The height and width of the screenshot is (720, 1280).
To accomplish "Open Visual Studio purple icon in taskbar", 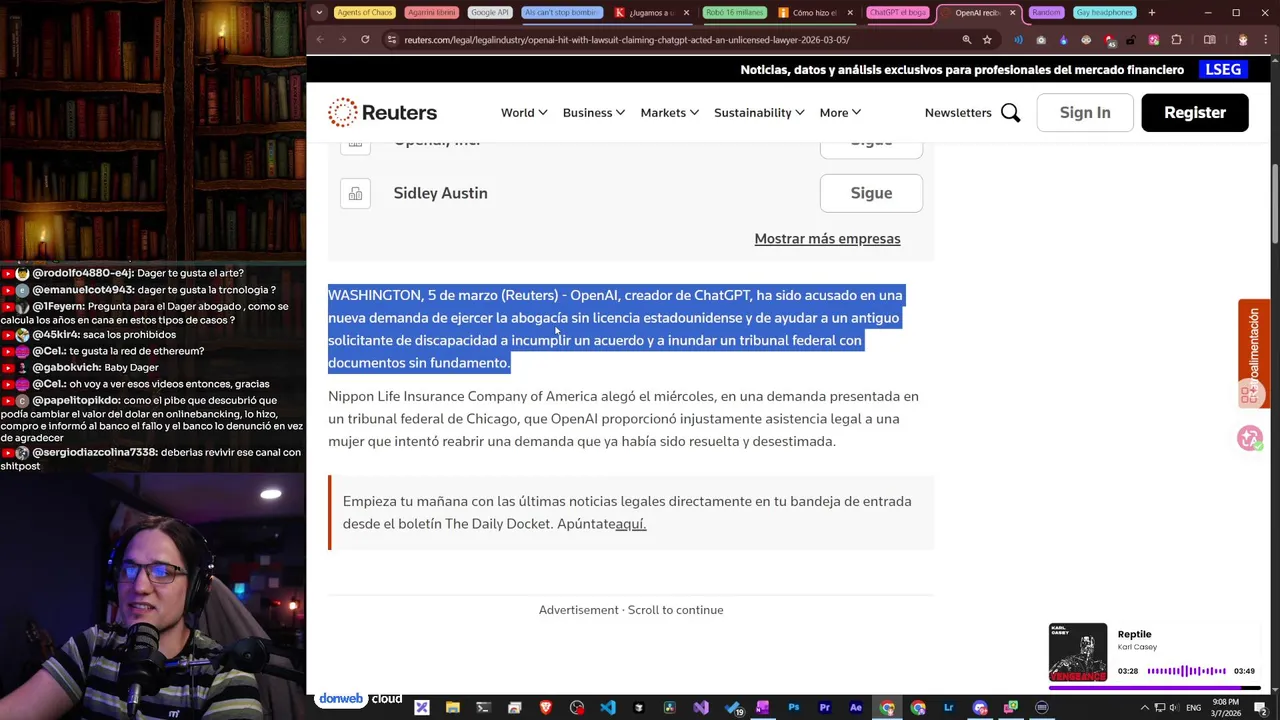I will 700,708.
